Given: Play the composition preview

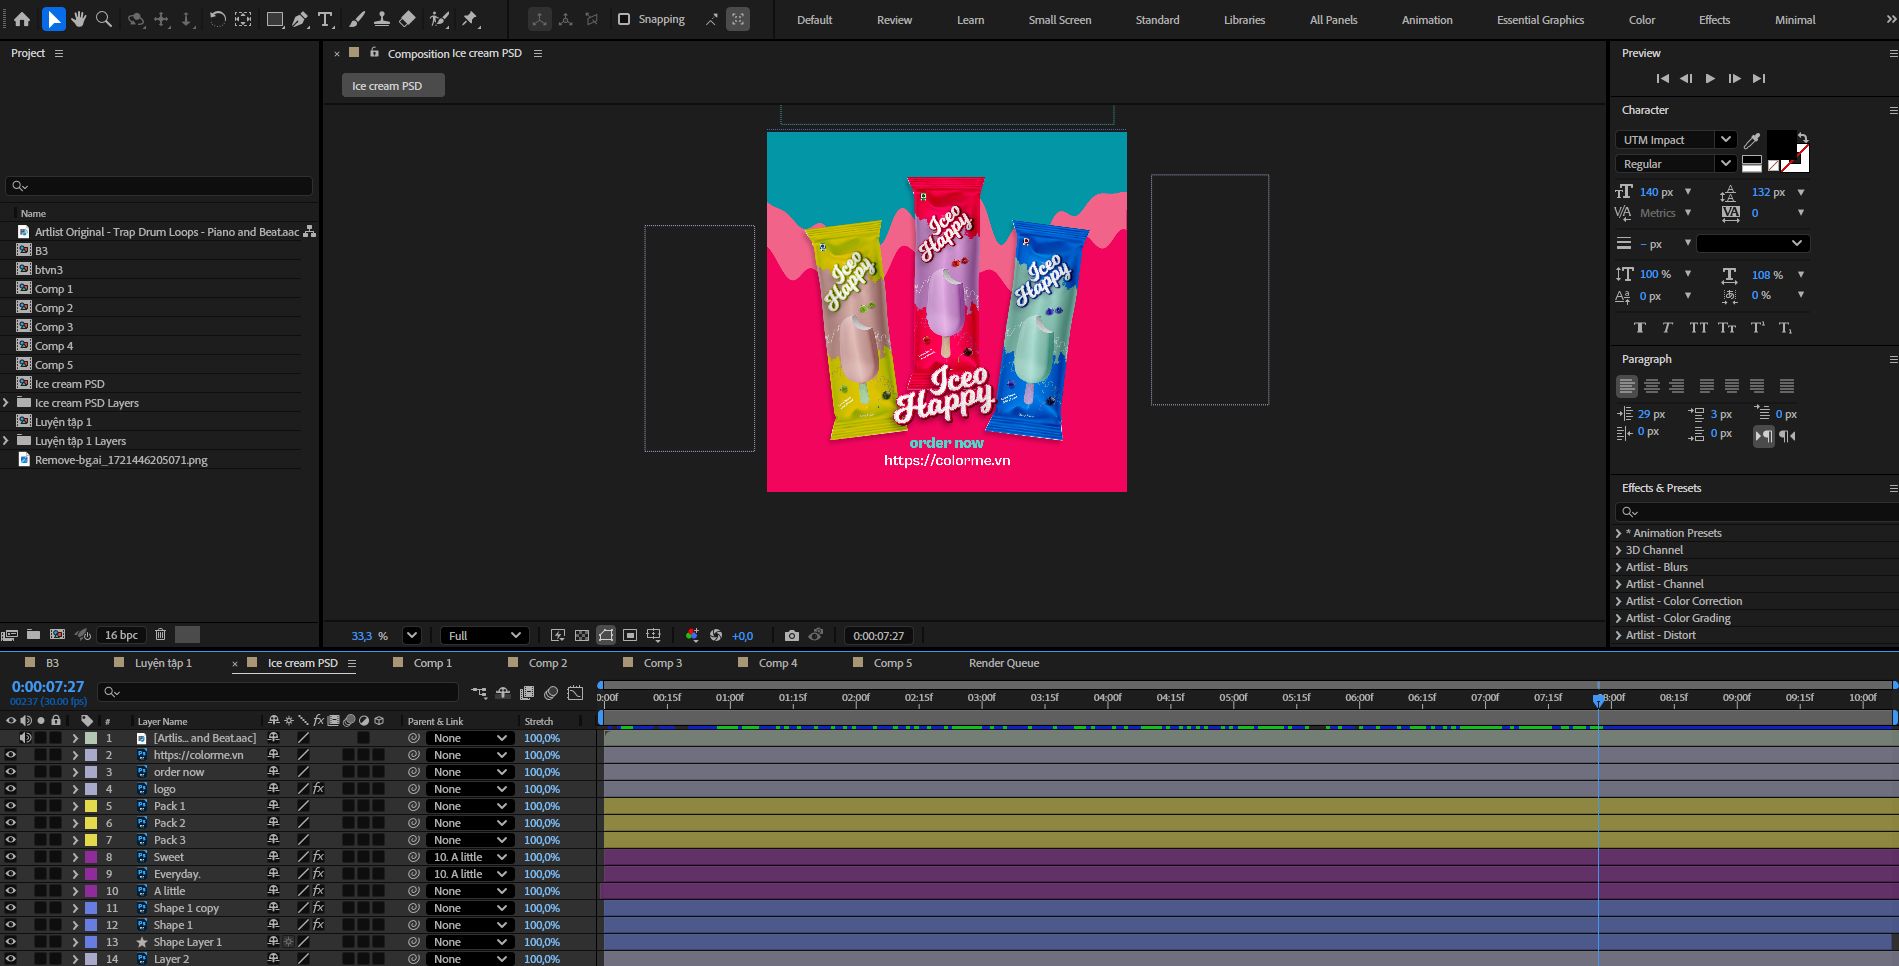Looking at the screenshot, I should click(1710, 78).
